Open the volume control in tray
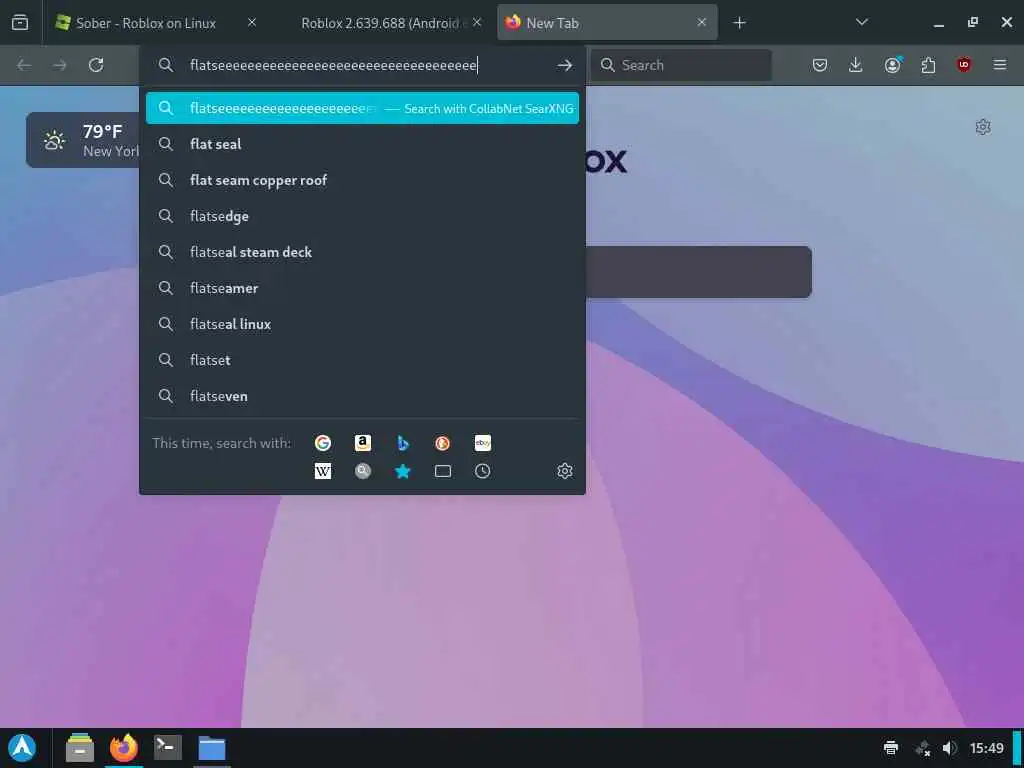Viewport: 1024px width, 768px height. 950,748
